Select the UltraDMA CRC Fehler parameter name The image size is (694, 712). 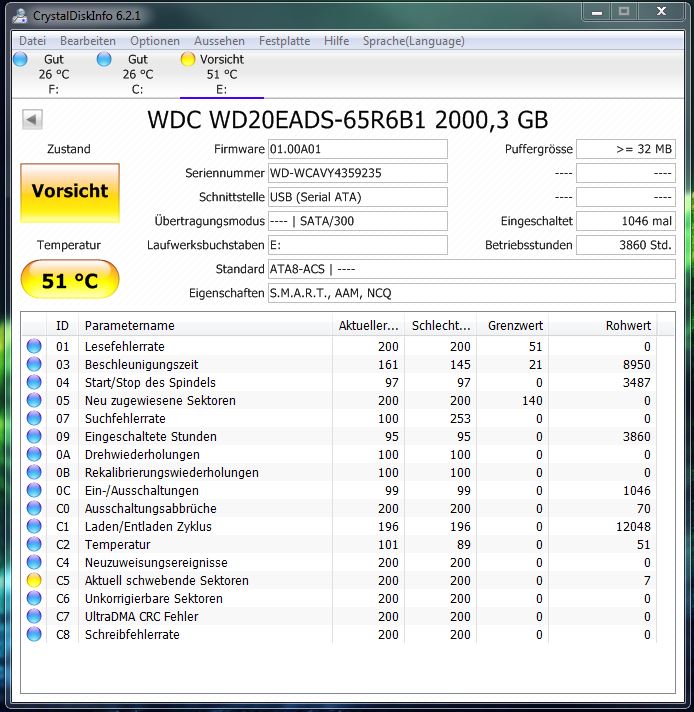pos(141,617)
